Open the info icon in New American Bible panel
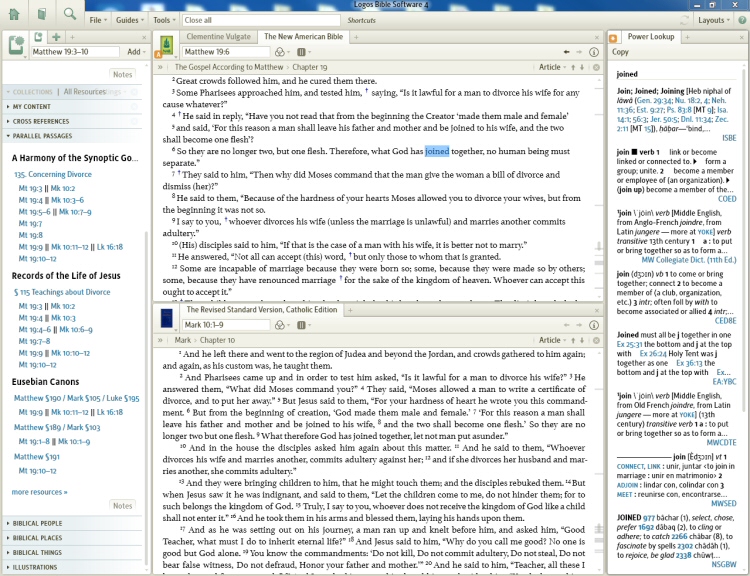The image size is (750, 576). (594, 51)
